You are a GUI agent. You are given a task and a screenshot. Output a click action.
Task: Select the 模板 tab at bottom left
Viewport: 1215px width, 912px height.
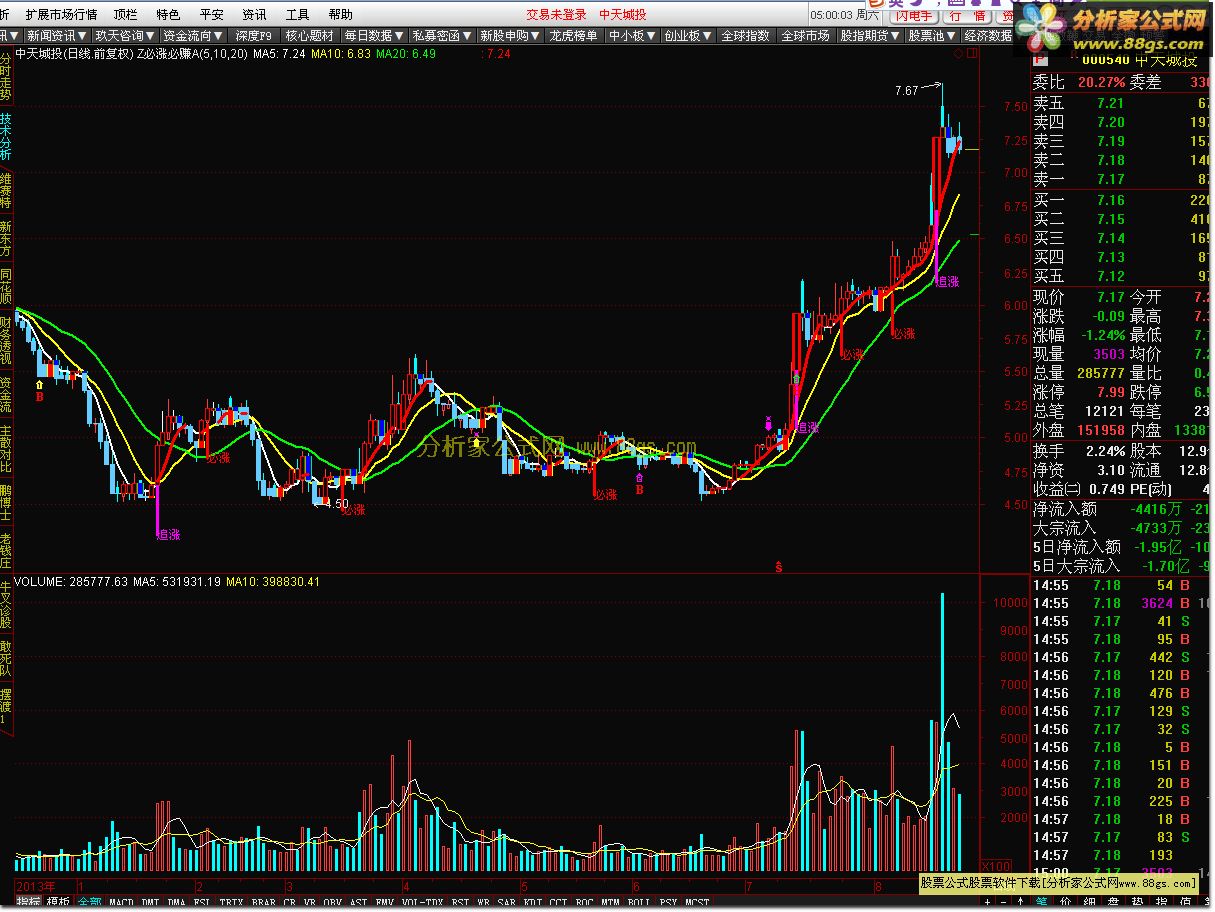click(x=58, y=903)
